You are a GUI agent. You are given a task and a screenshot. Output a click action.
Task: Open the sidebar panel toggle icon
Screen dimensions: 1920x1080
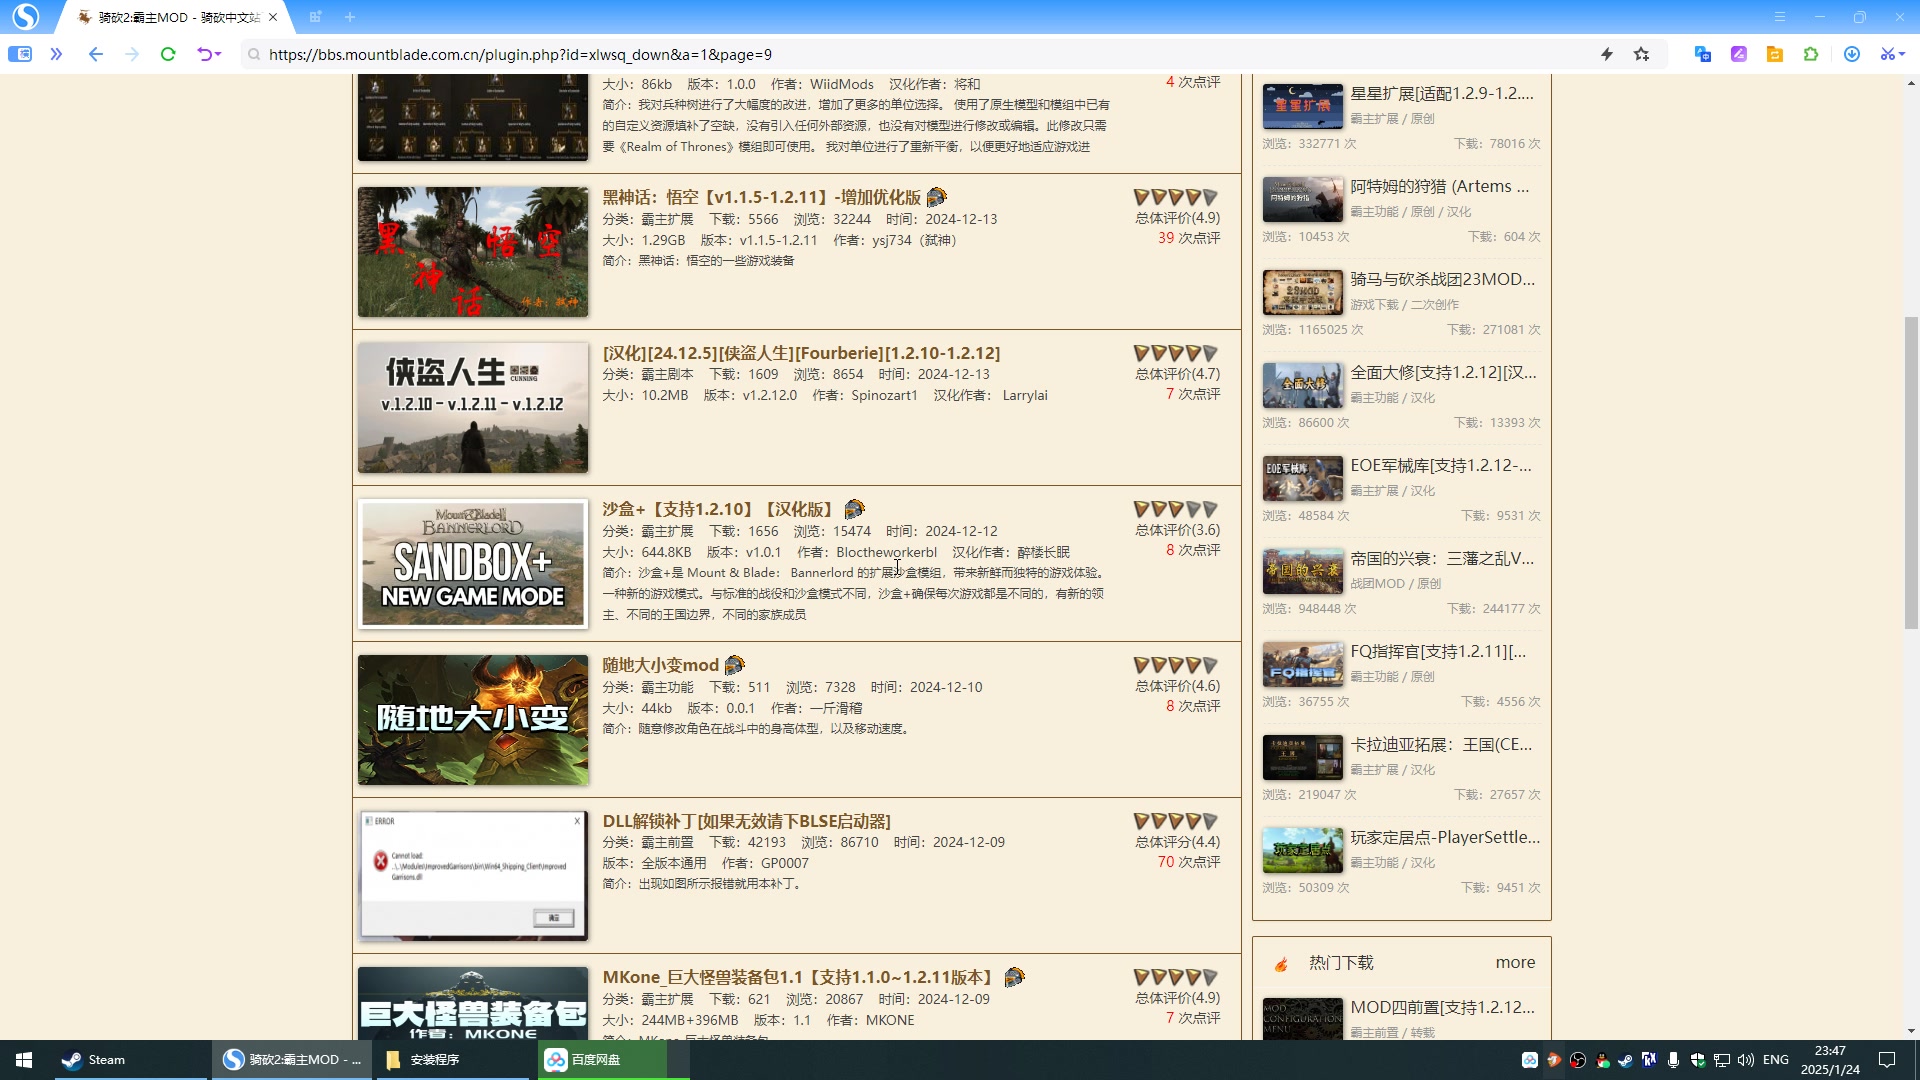click(x=20, y=54)
